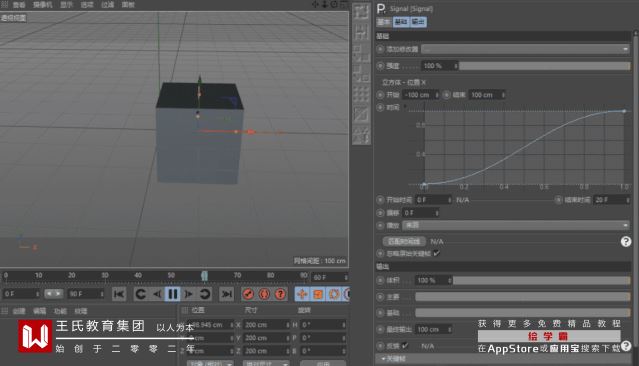Open the 播放 mode dropdown
The image size is (639, 366).
tap(516, 225)
